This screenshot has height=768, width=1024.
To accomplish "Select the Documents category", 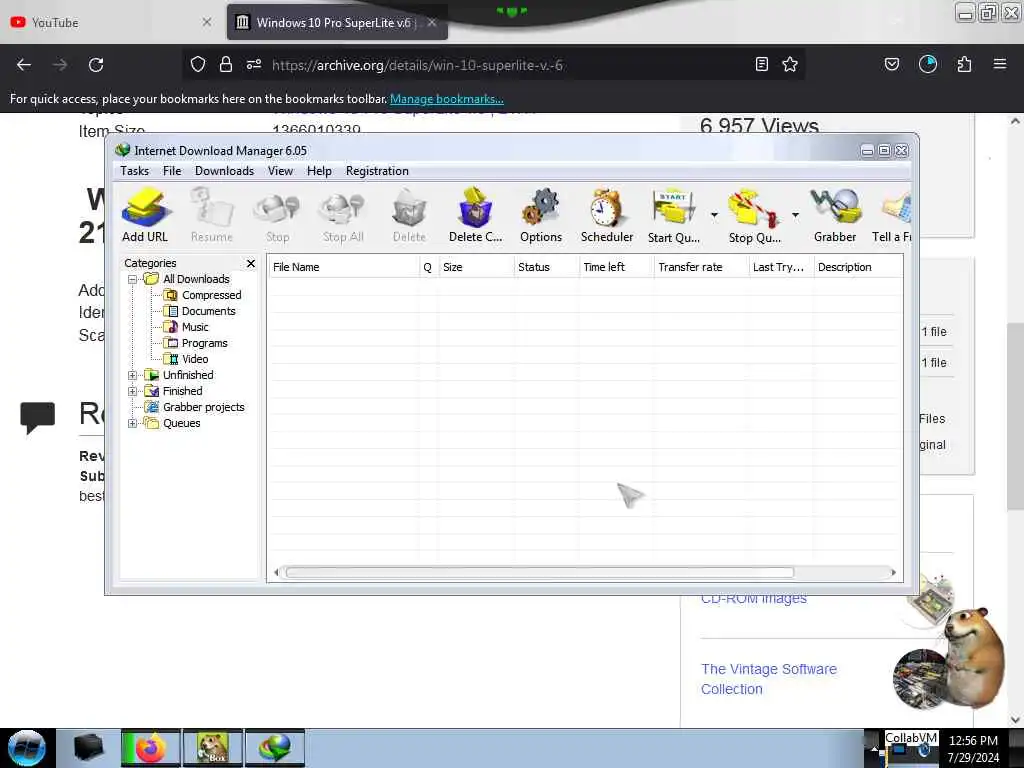I will click(x=208, y=311).
